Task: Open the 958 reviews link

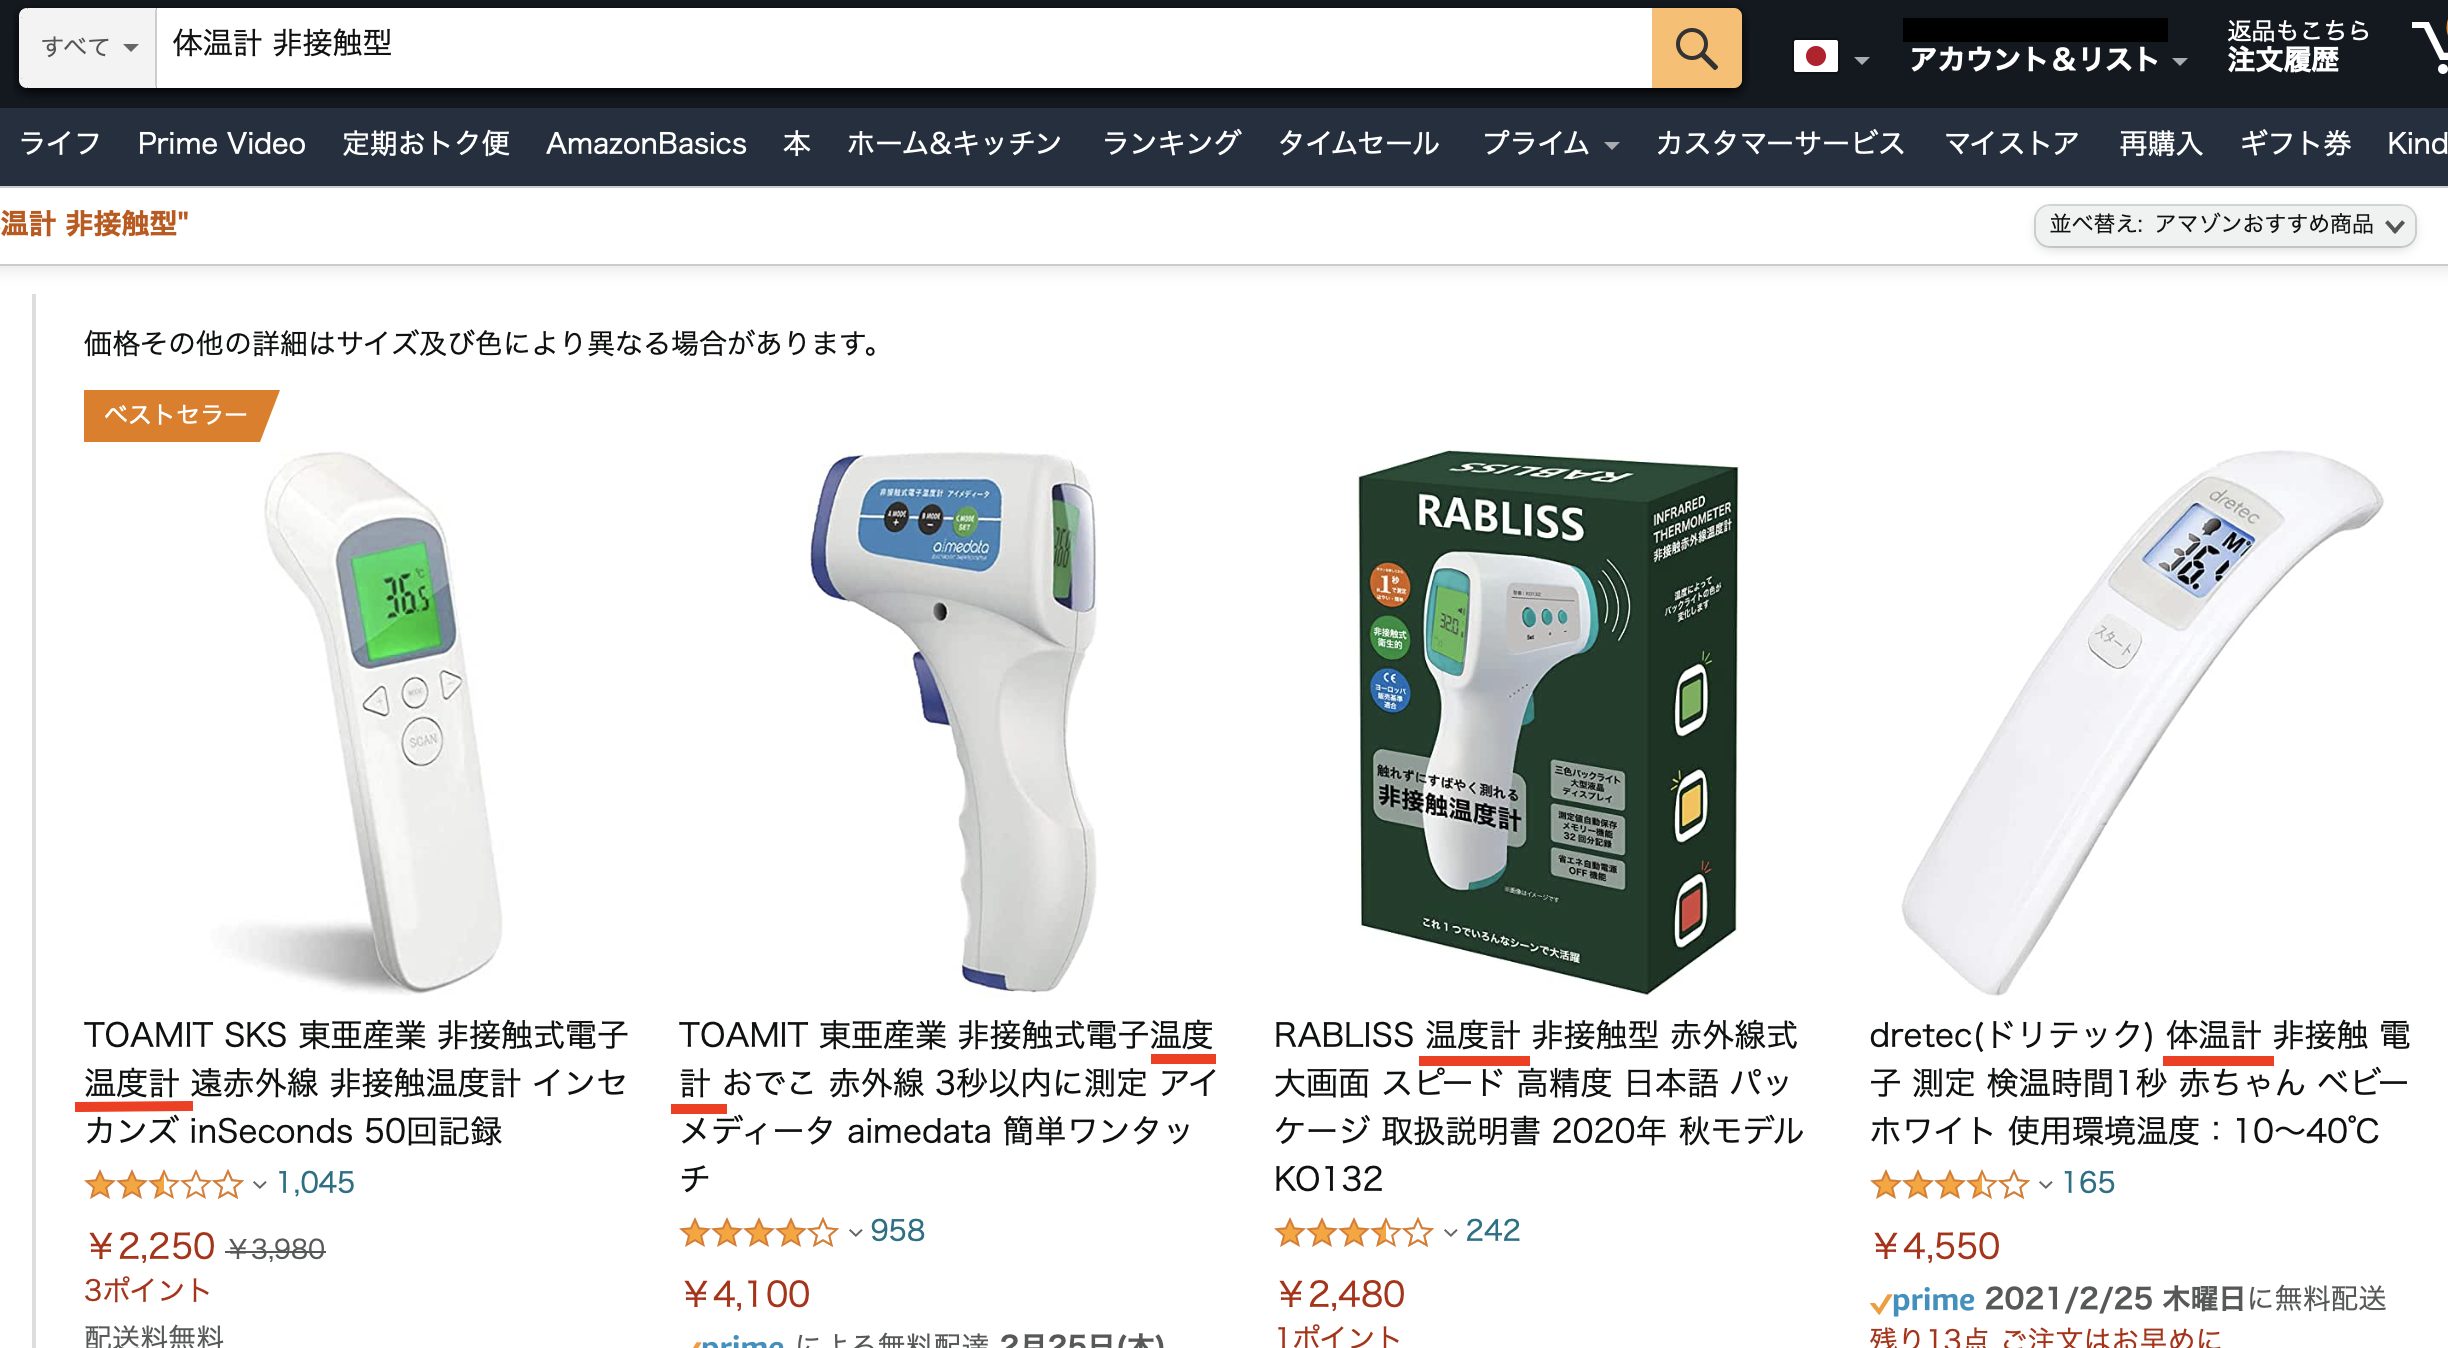Action: click(x=897, y=1231)
